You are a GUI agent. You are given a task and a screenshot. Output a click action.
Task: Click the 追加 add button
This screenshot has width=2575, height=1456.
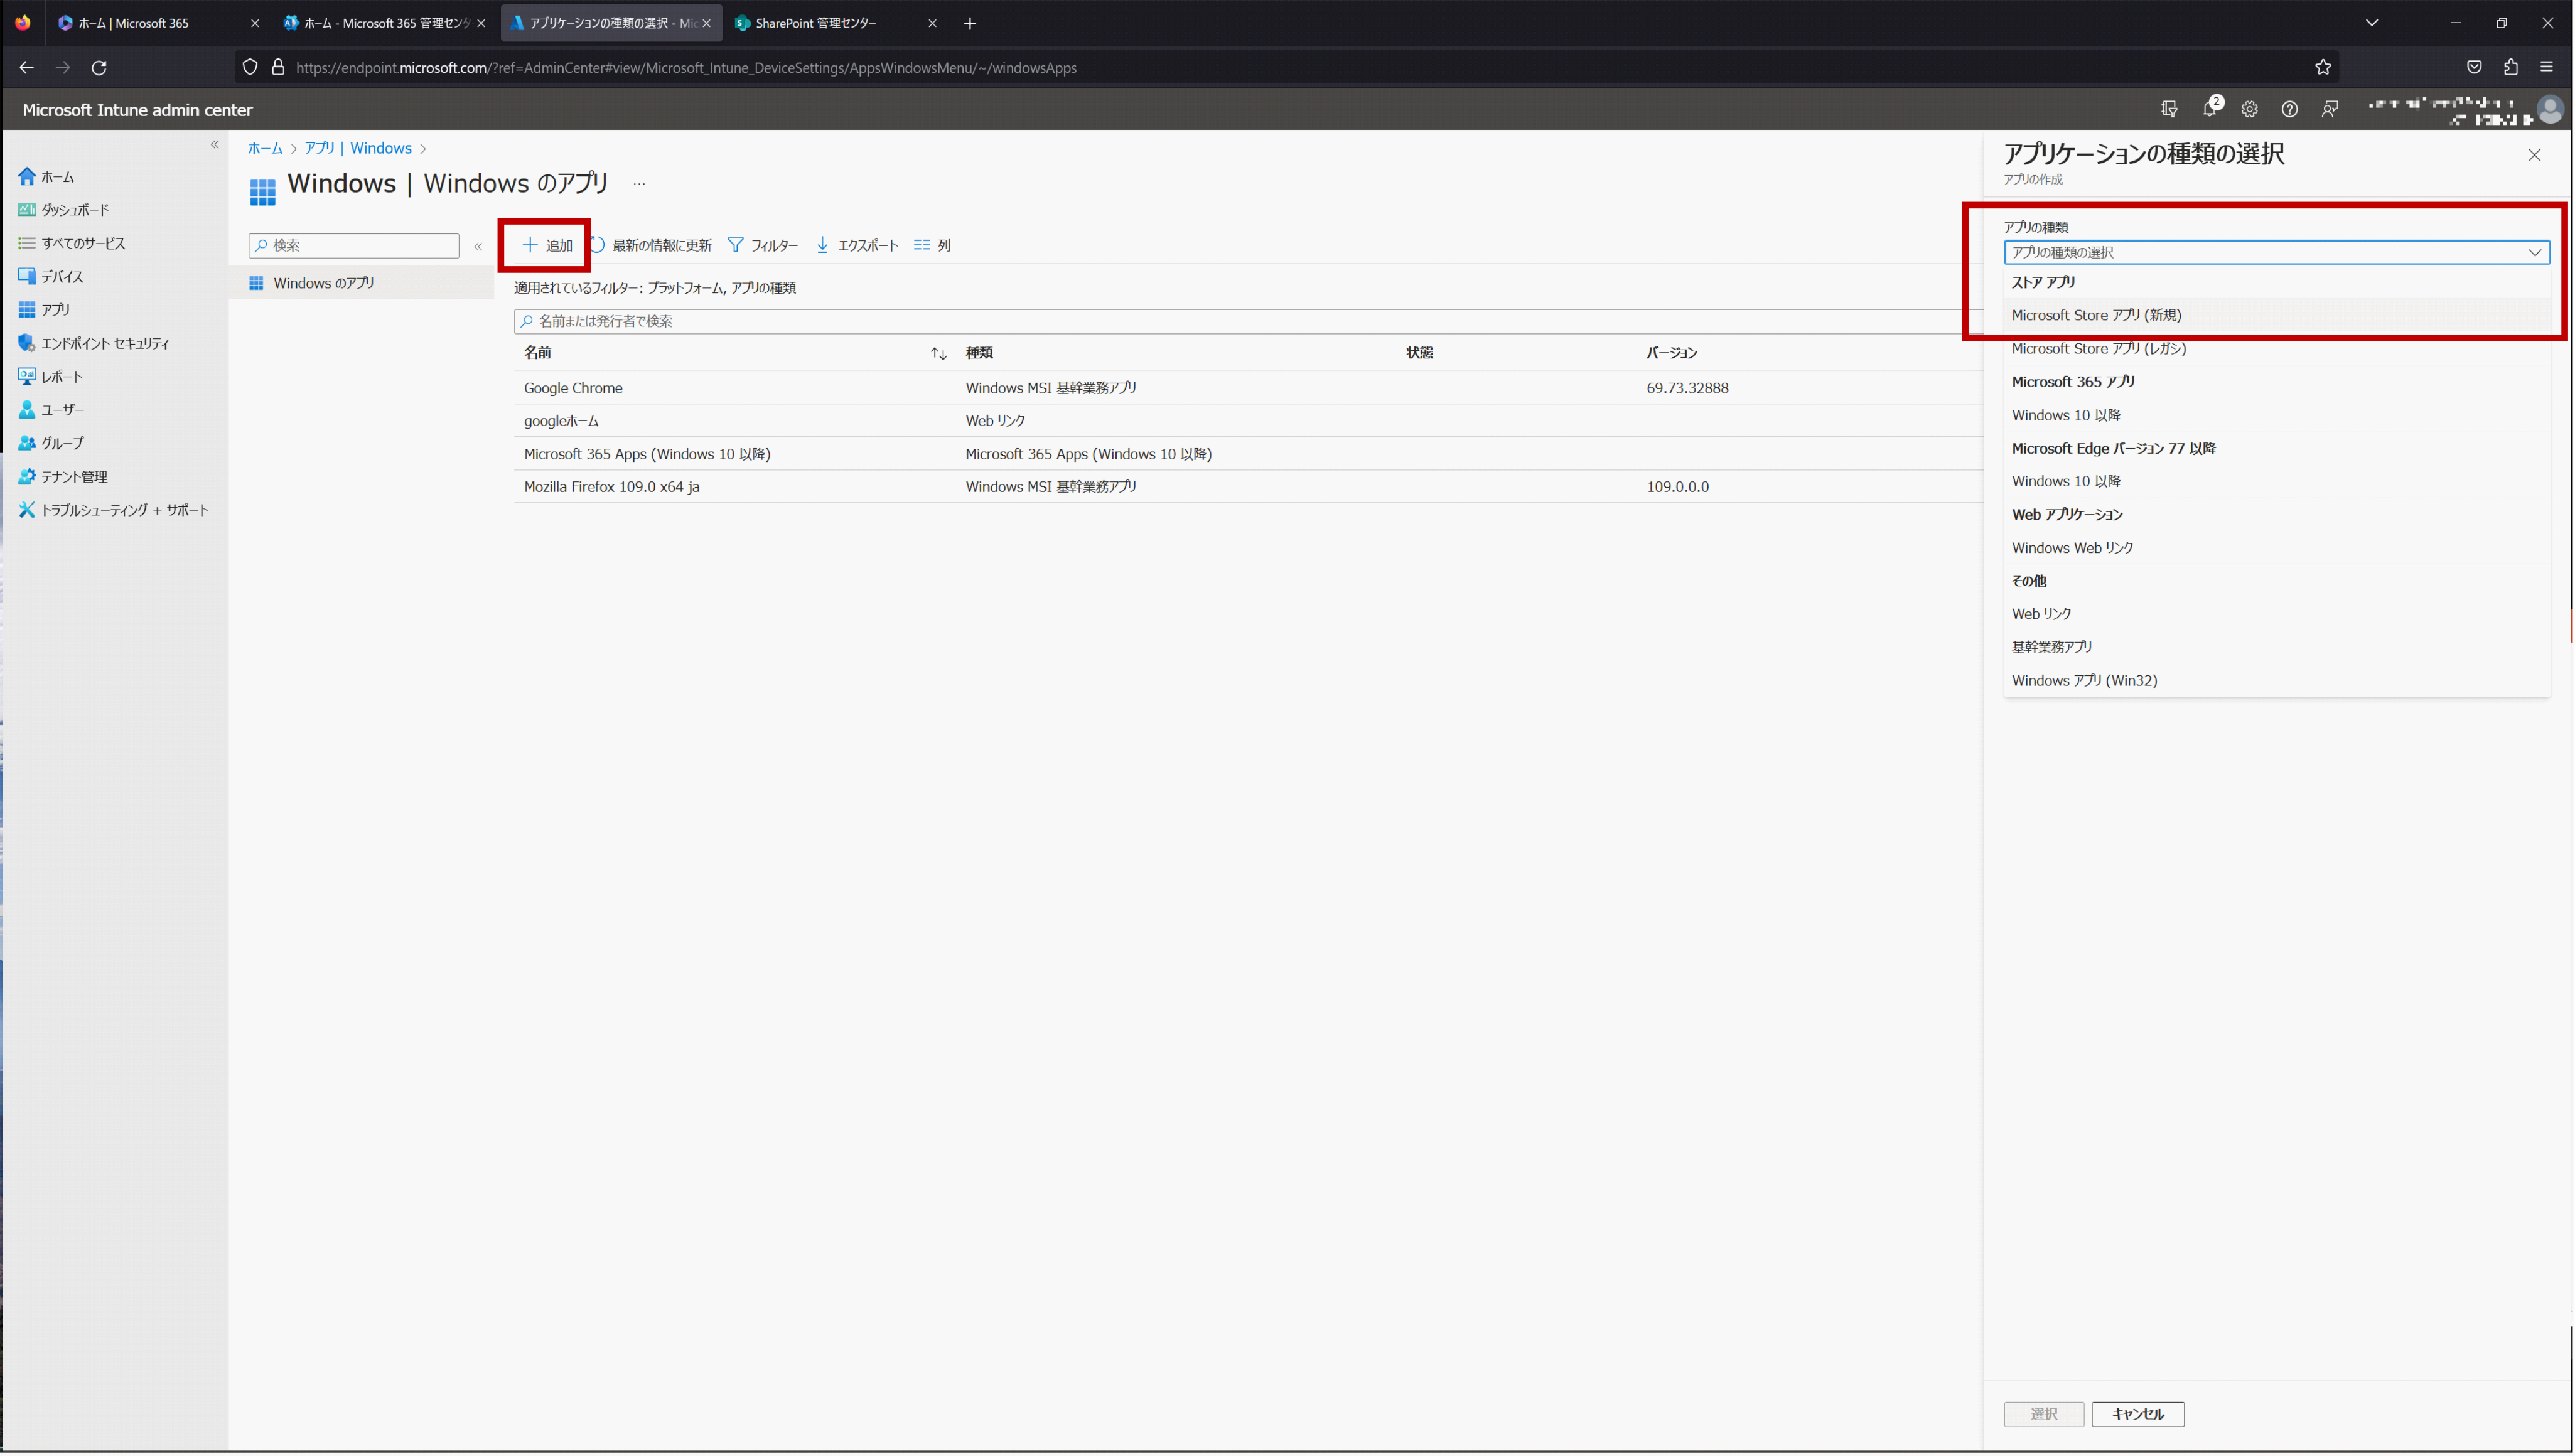[x=547, y=245]
